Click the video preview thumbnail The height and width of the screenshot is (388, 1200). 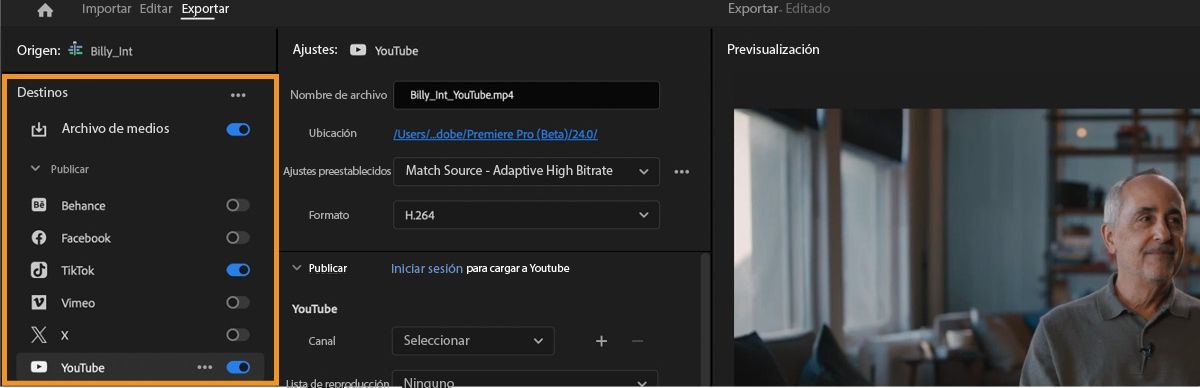coord(966,248)
